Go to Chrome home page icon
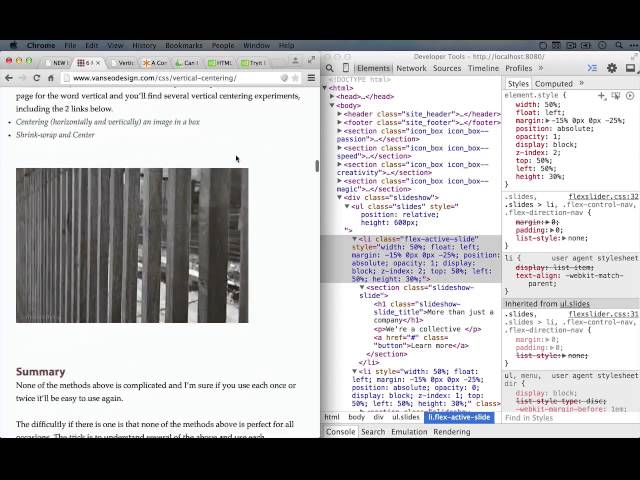 pos(51,78)
